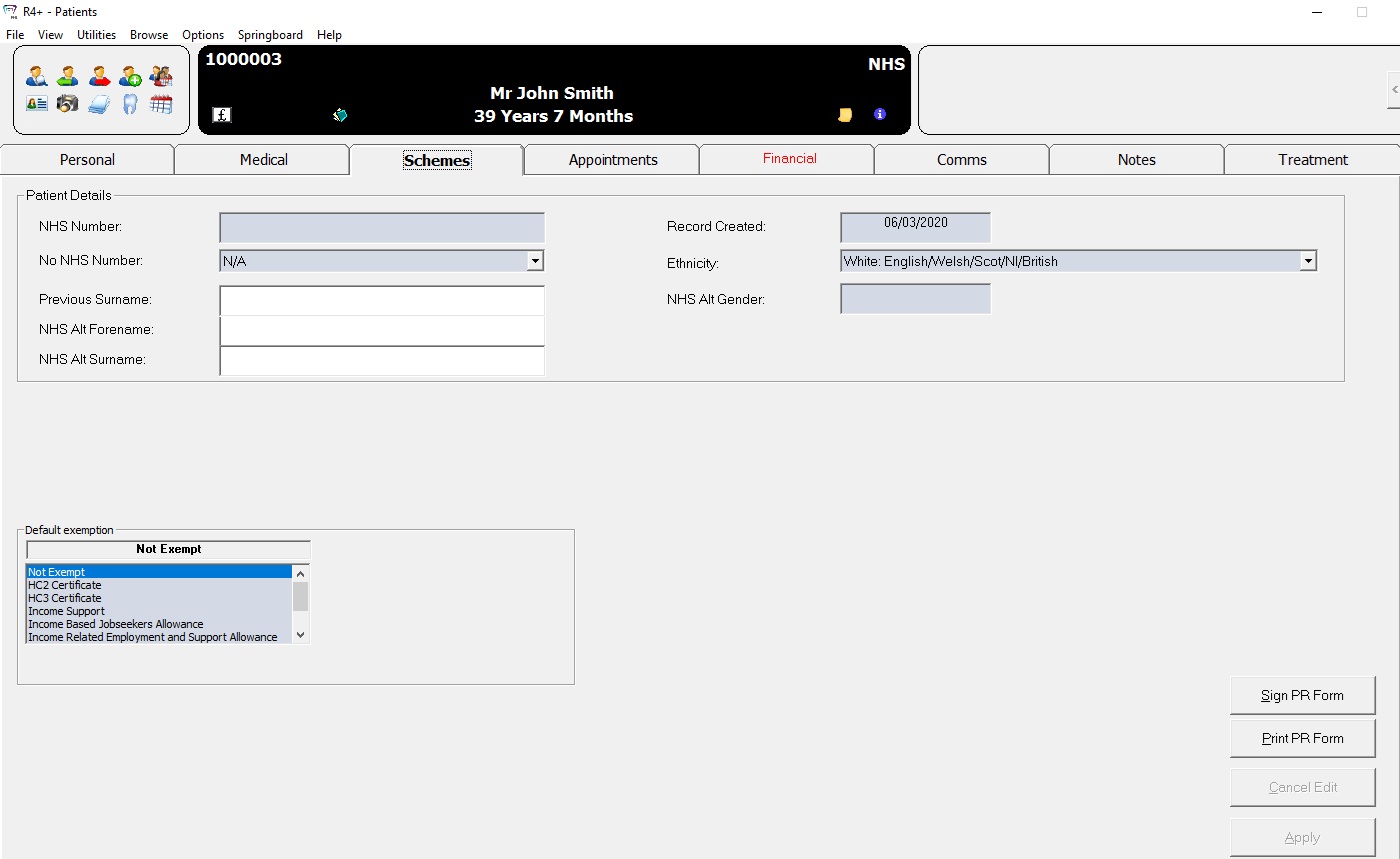Go to next patient with red arrow icon

(x=99, y=76)
